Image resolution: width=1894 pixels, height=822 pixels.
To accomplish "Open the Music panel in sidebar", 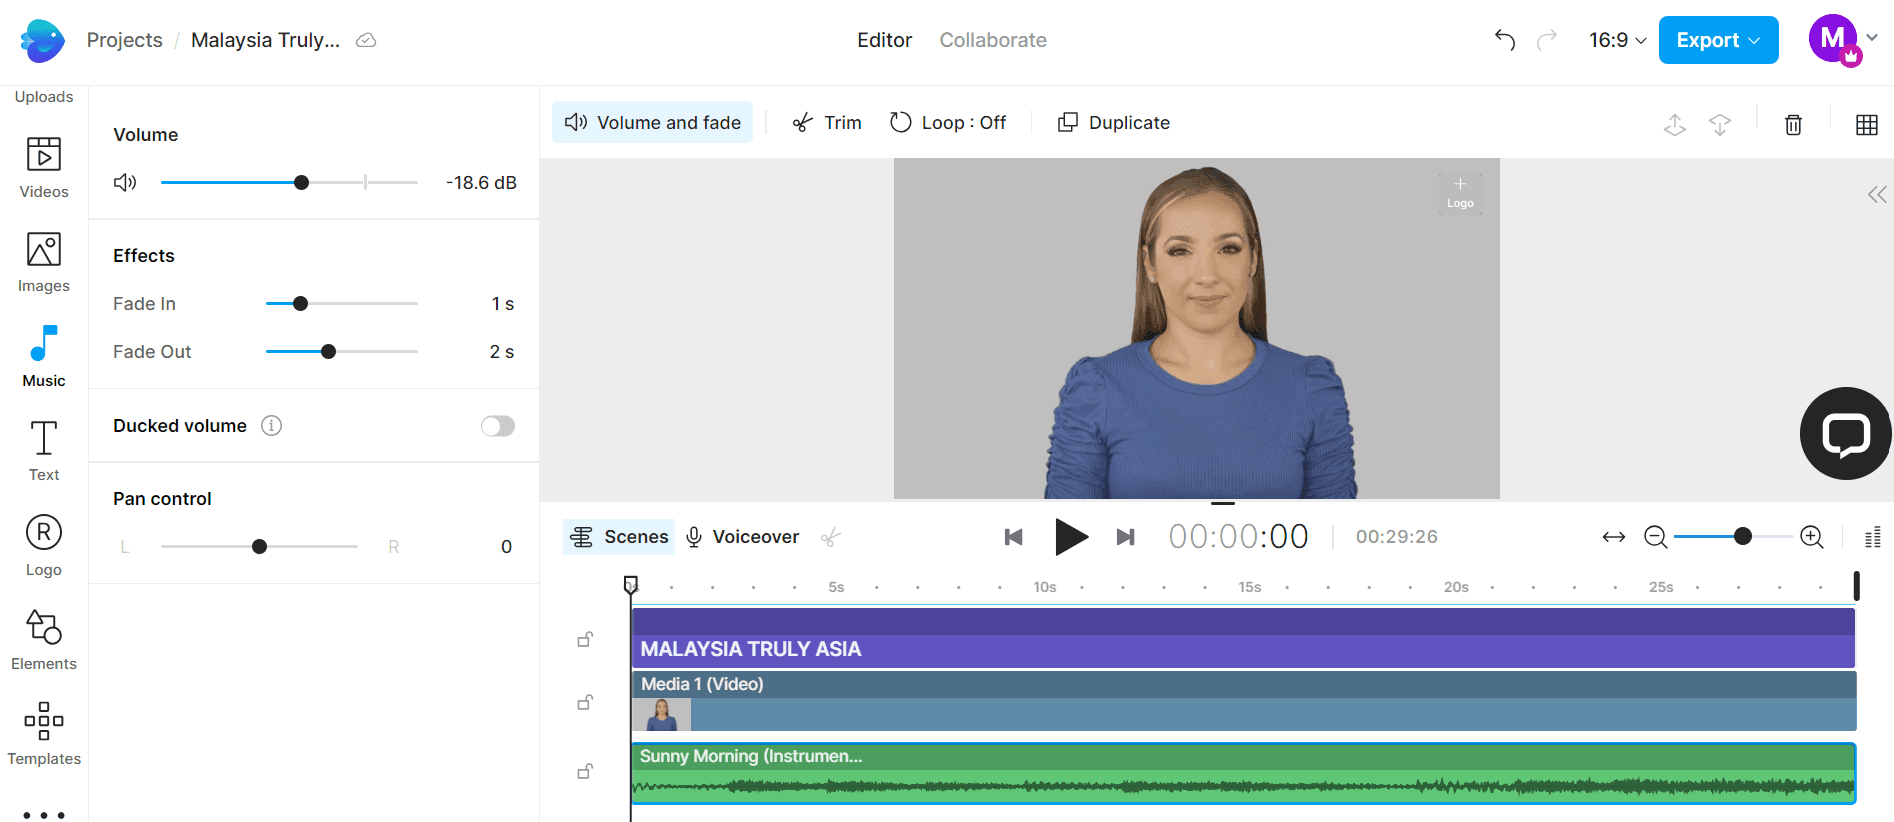I will click(44, 356).
